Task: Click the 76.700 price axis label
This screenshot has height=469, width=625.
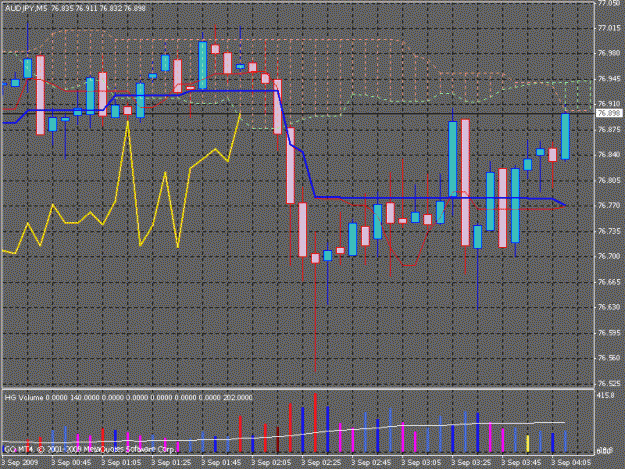Action: point(609,256)
